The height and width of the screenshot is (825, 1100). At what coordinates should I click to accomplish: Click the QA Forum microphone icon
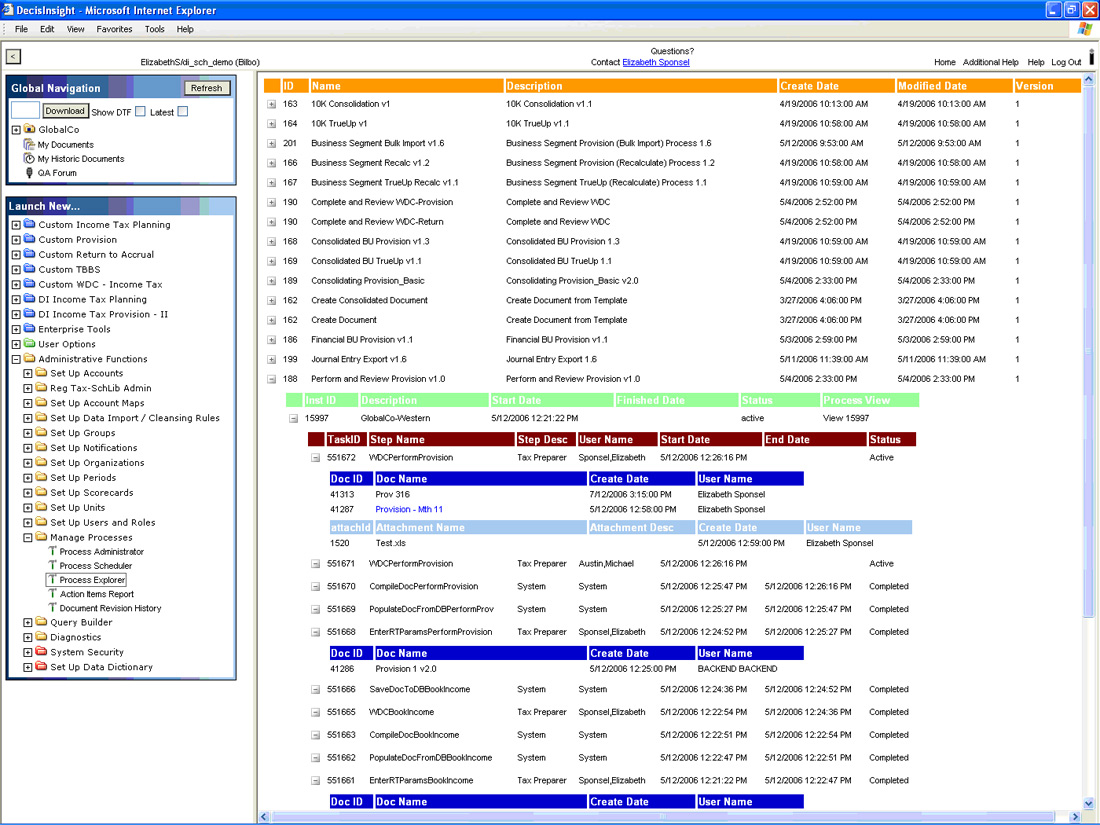(x=29, y=173)
